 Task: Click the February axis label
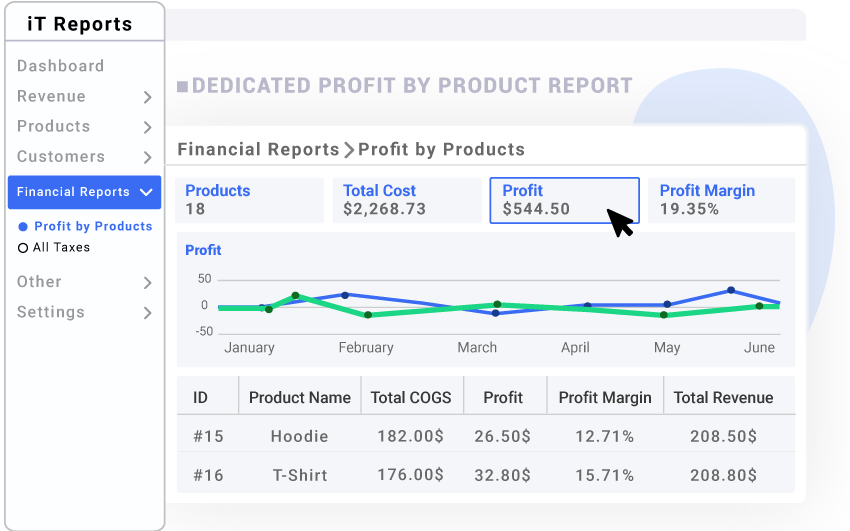coord(366,347)
